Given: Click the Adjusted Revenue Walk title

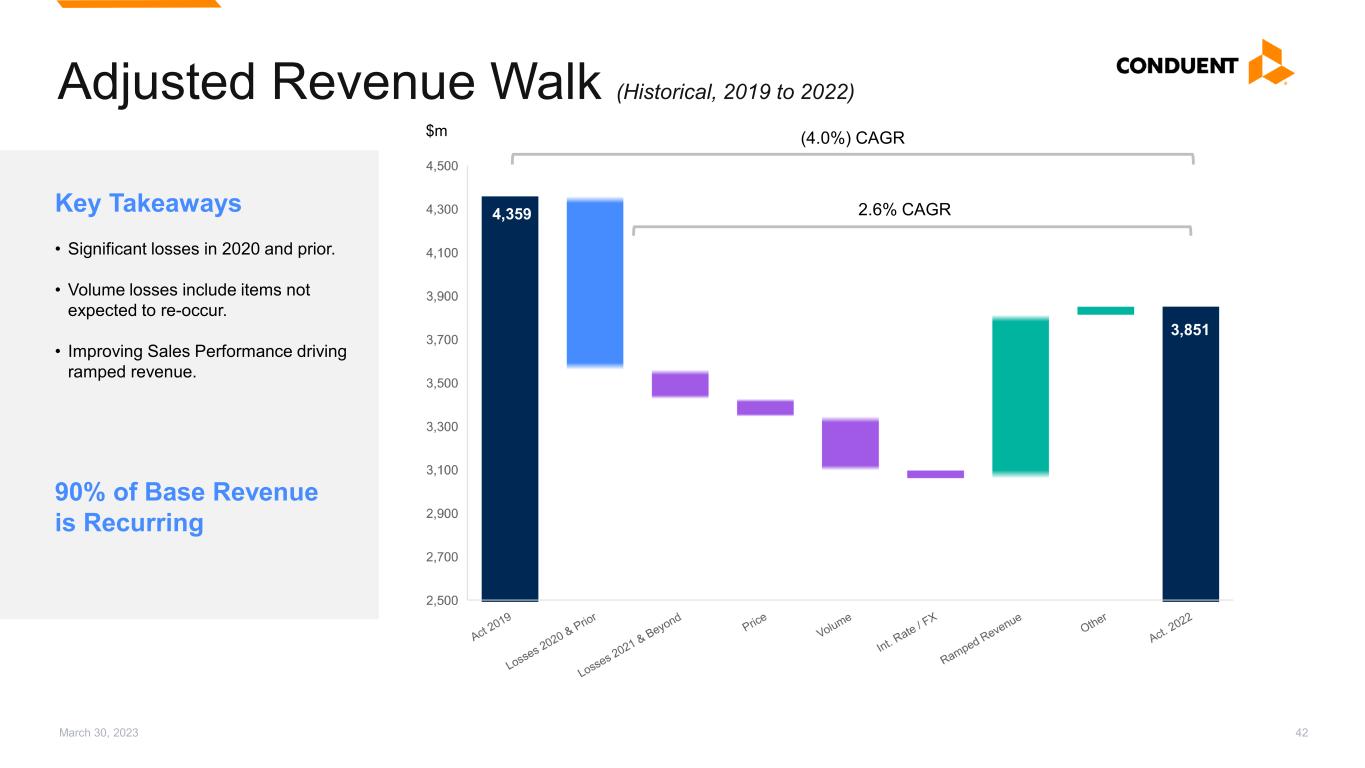Looking at the screenshot, I should pyautogui.click(x=329, y=84).
